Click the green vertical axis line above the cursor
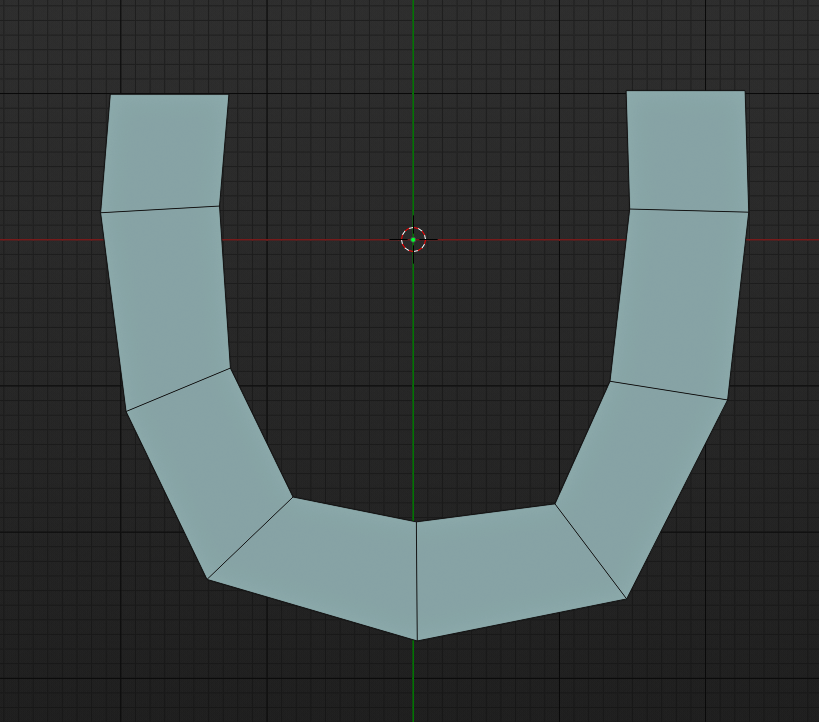 (414, 120)
